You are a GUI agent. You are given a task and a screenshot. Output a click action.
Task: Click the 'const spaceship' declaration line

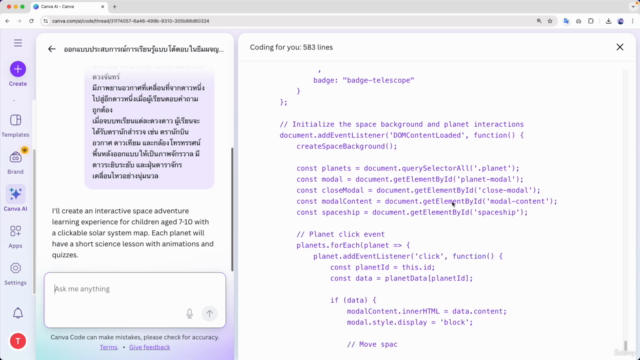pos(412,212)
